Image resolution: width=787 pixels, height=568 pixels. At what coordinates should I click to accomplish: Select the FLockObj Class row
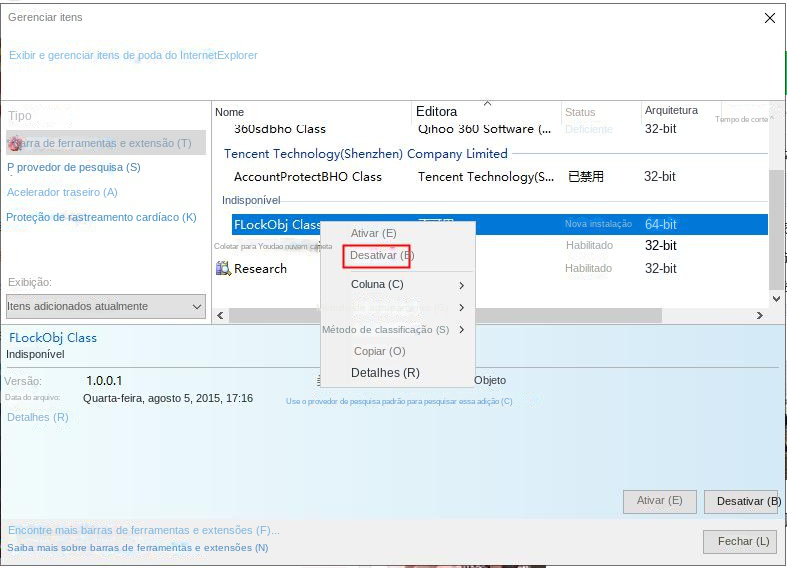(500, 224)
